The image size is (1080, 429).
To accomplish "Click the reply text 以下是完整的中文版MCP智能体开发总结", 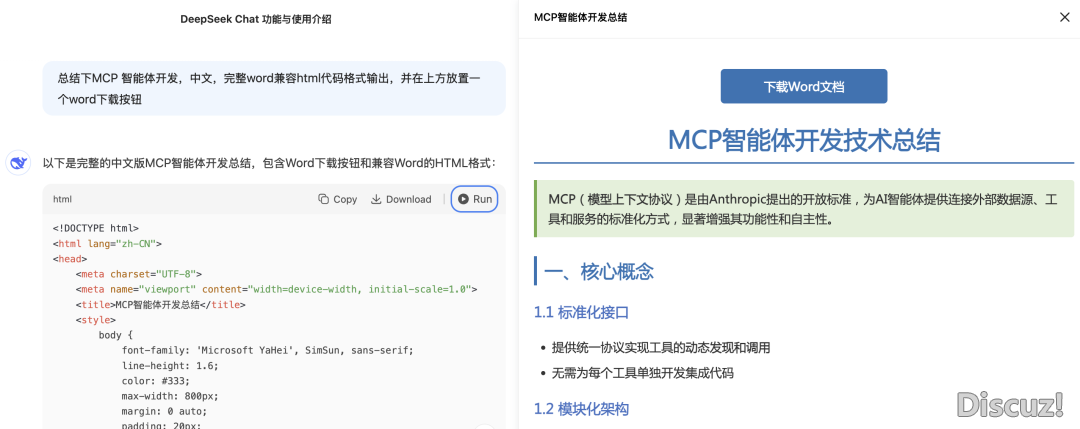I will pos(269,163).
